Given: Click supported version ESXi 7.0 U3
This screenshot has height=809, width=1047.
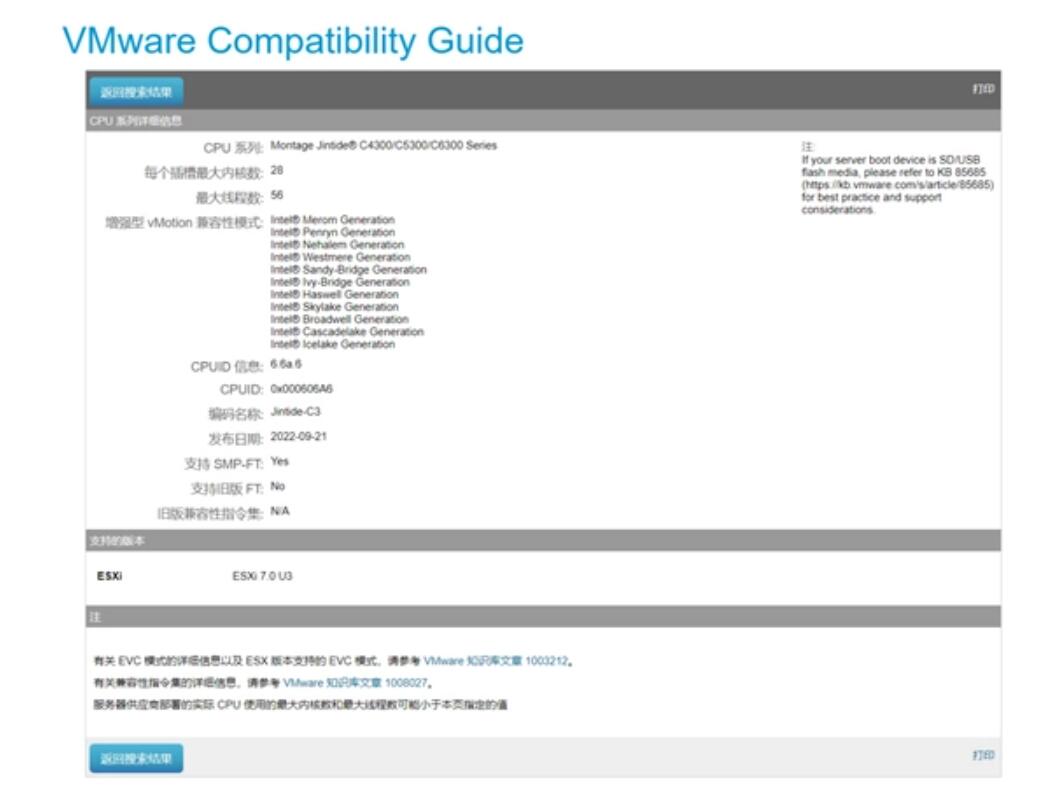Looking at the screenshot, I should pyautogui.click(x=262, y=576).
